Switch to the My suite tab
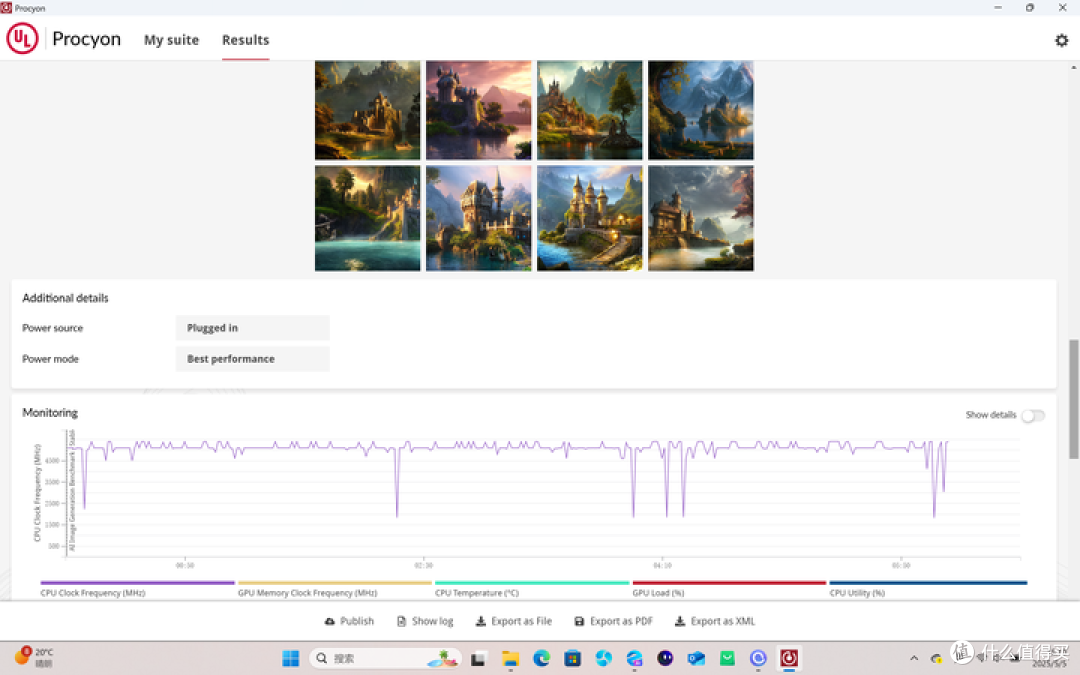1080x675 pixels. [172, 40]
